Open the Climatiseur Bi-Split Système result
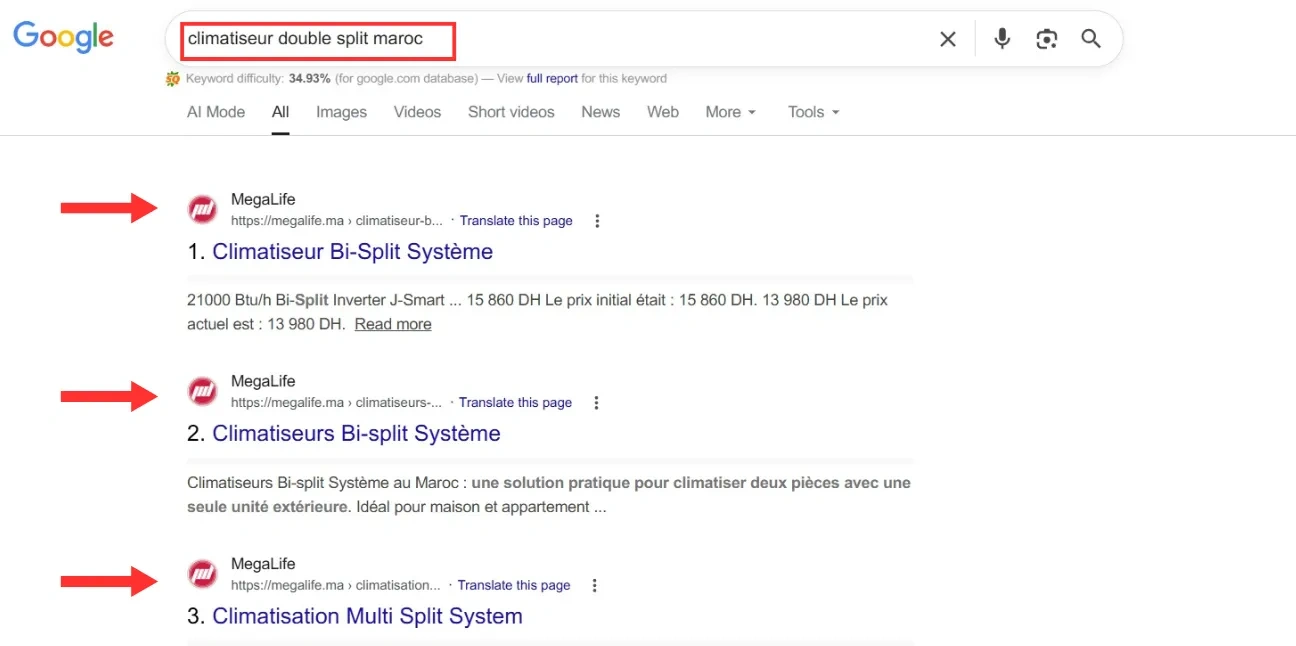This screenshot has width=1296, height=646. point(352,251)
